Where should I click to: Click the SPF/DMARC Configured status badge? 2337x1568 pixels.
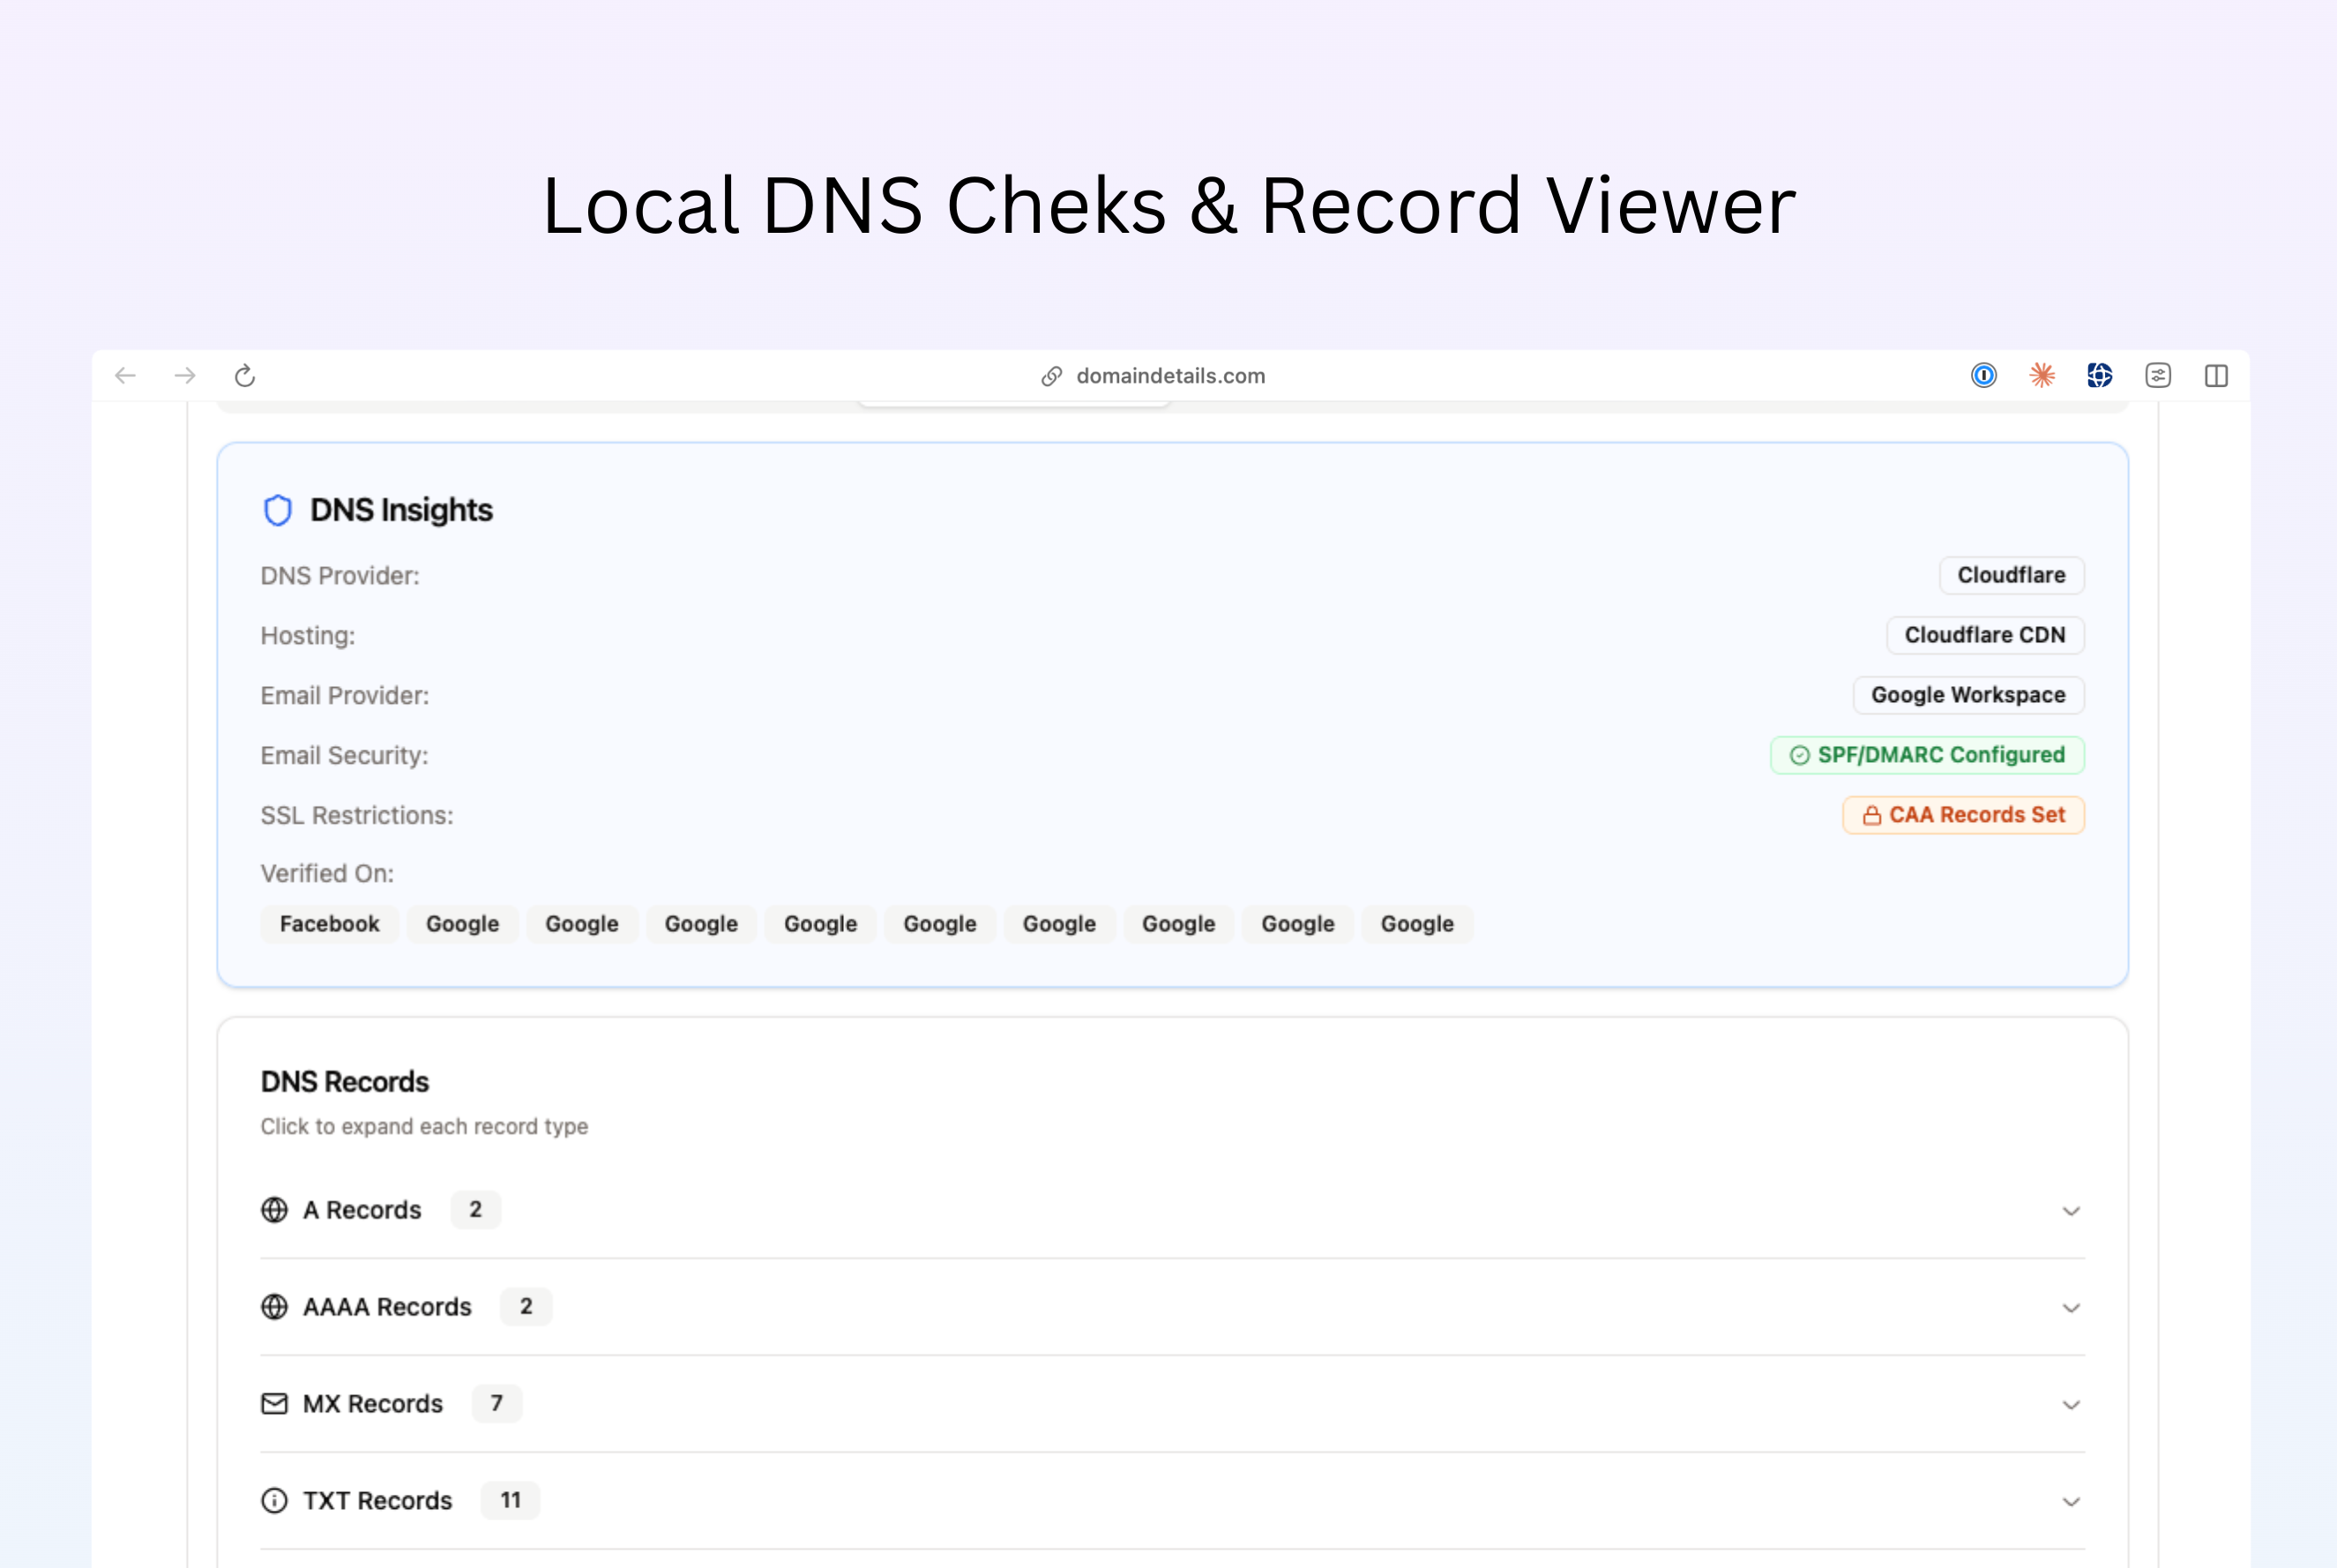[x=1927, y=755]
